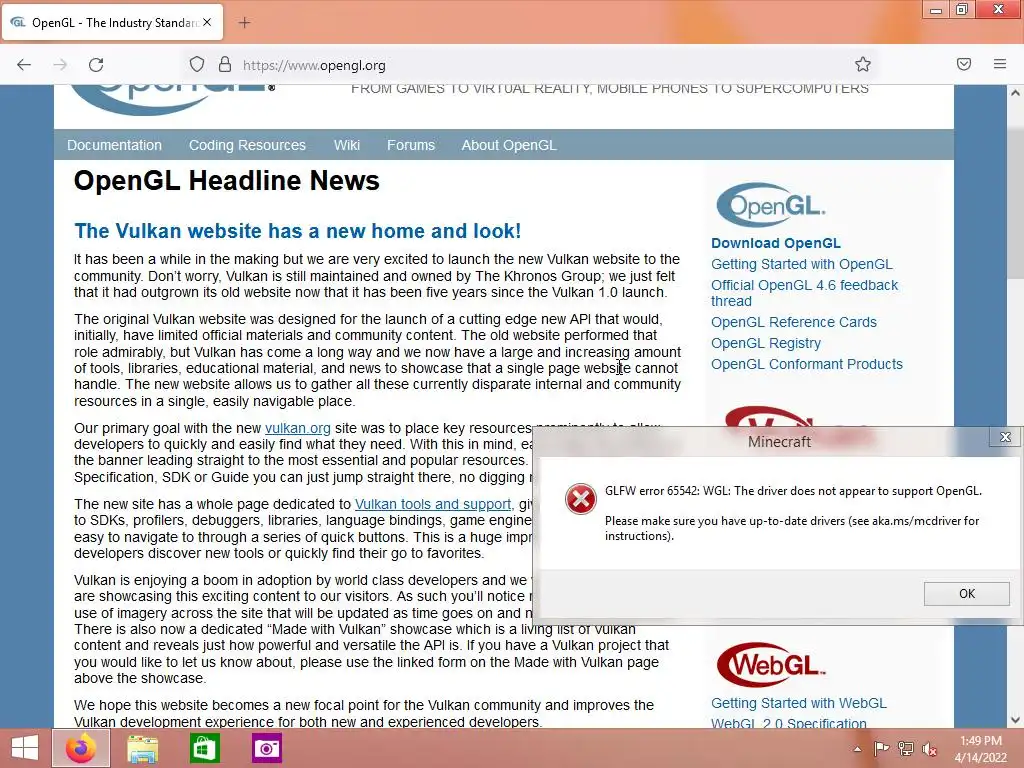Open a new browser tab

pyautogui.click(x=244, y=23)
